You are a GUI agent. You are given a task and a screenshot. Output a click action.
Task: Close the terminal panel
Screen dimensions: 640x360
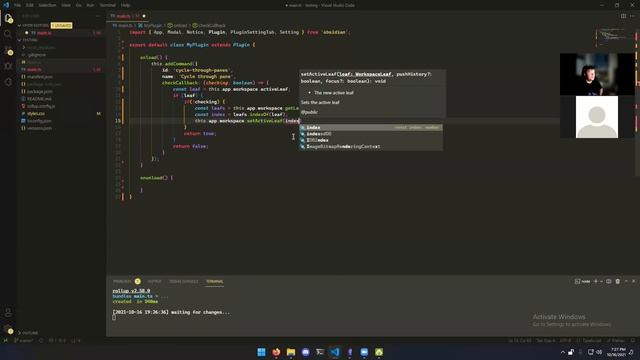(x=633, y=281)
